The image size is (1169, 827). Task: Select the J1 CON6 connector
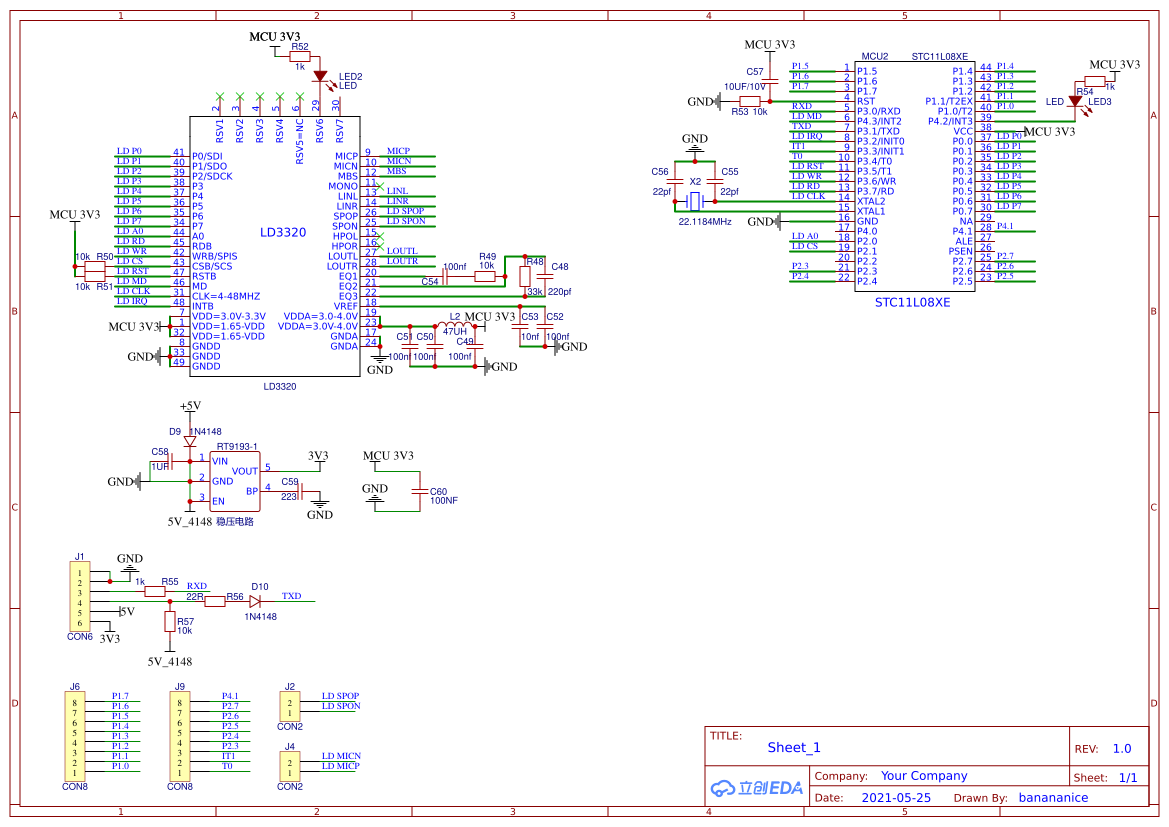[x=78, y=597]
